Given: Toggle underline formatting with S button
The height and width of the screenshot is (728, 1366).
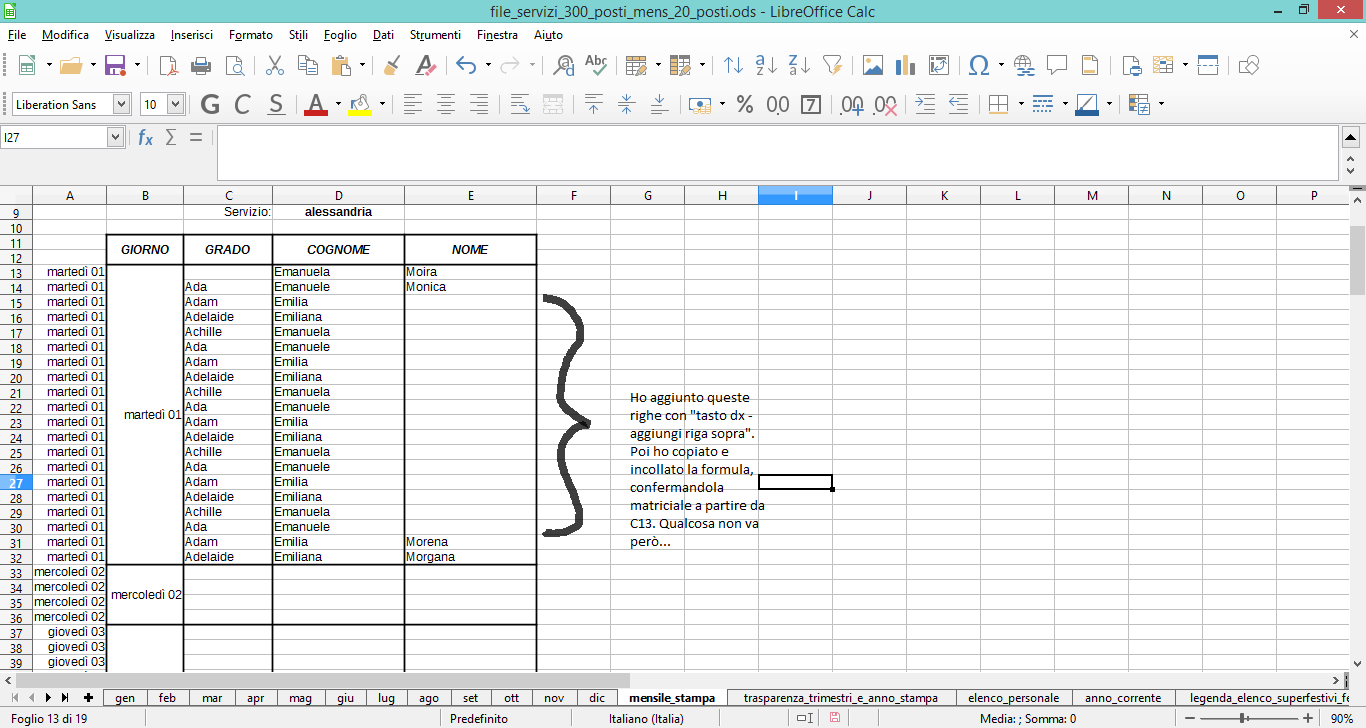Looking at the screenshot, I should click(x=276, y=105).
